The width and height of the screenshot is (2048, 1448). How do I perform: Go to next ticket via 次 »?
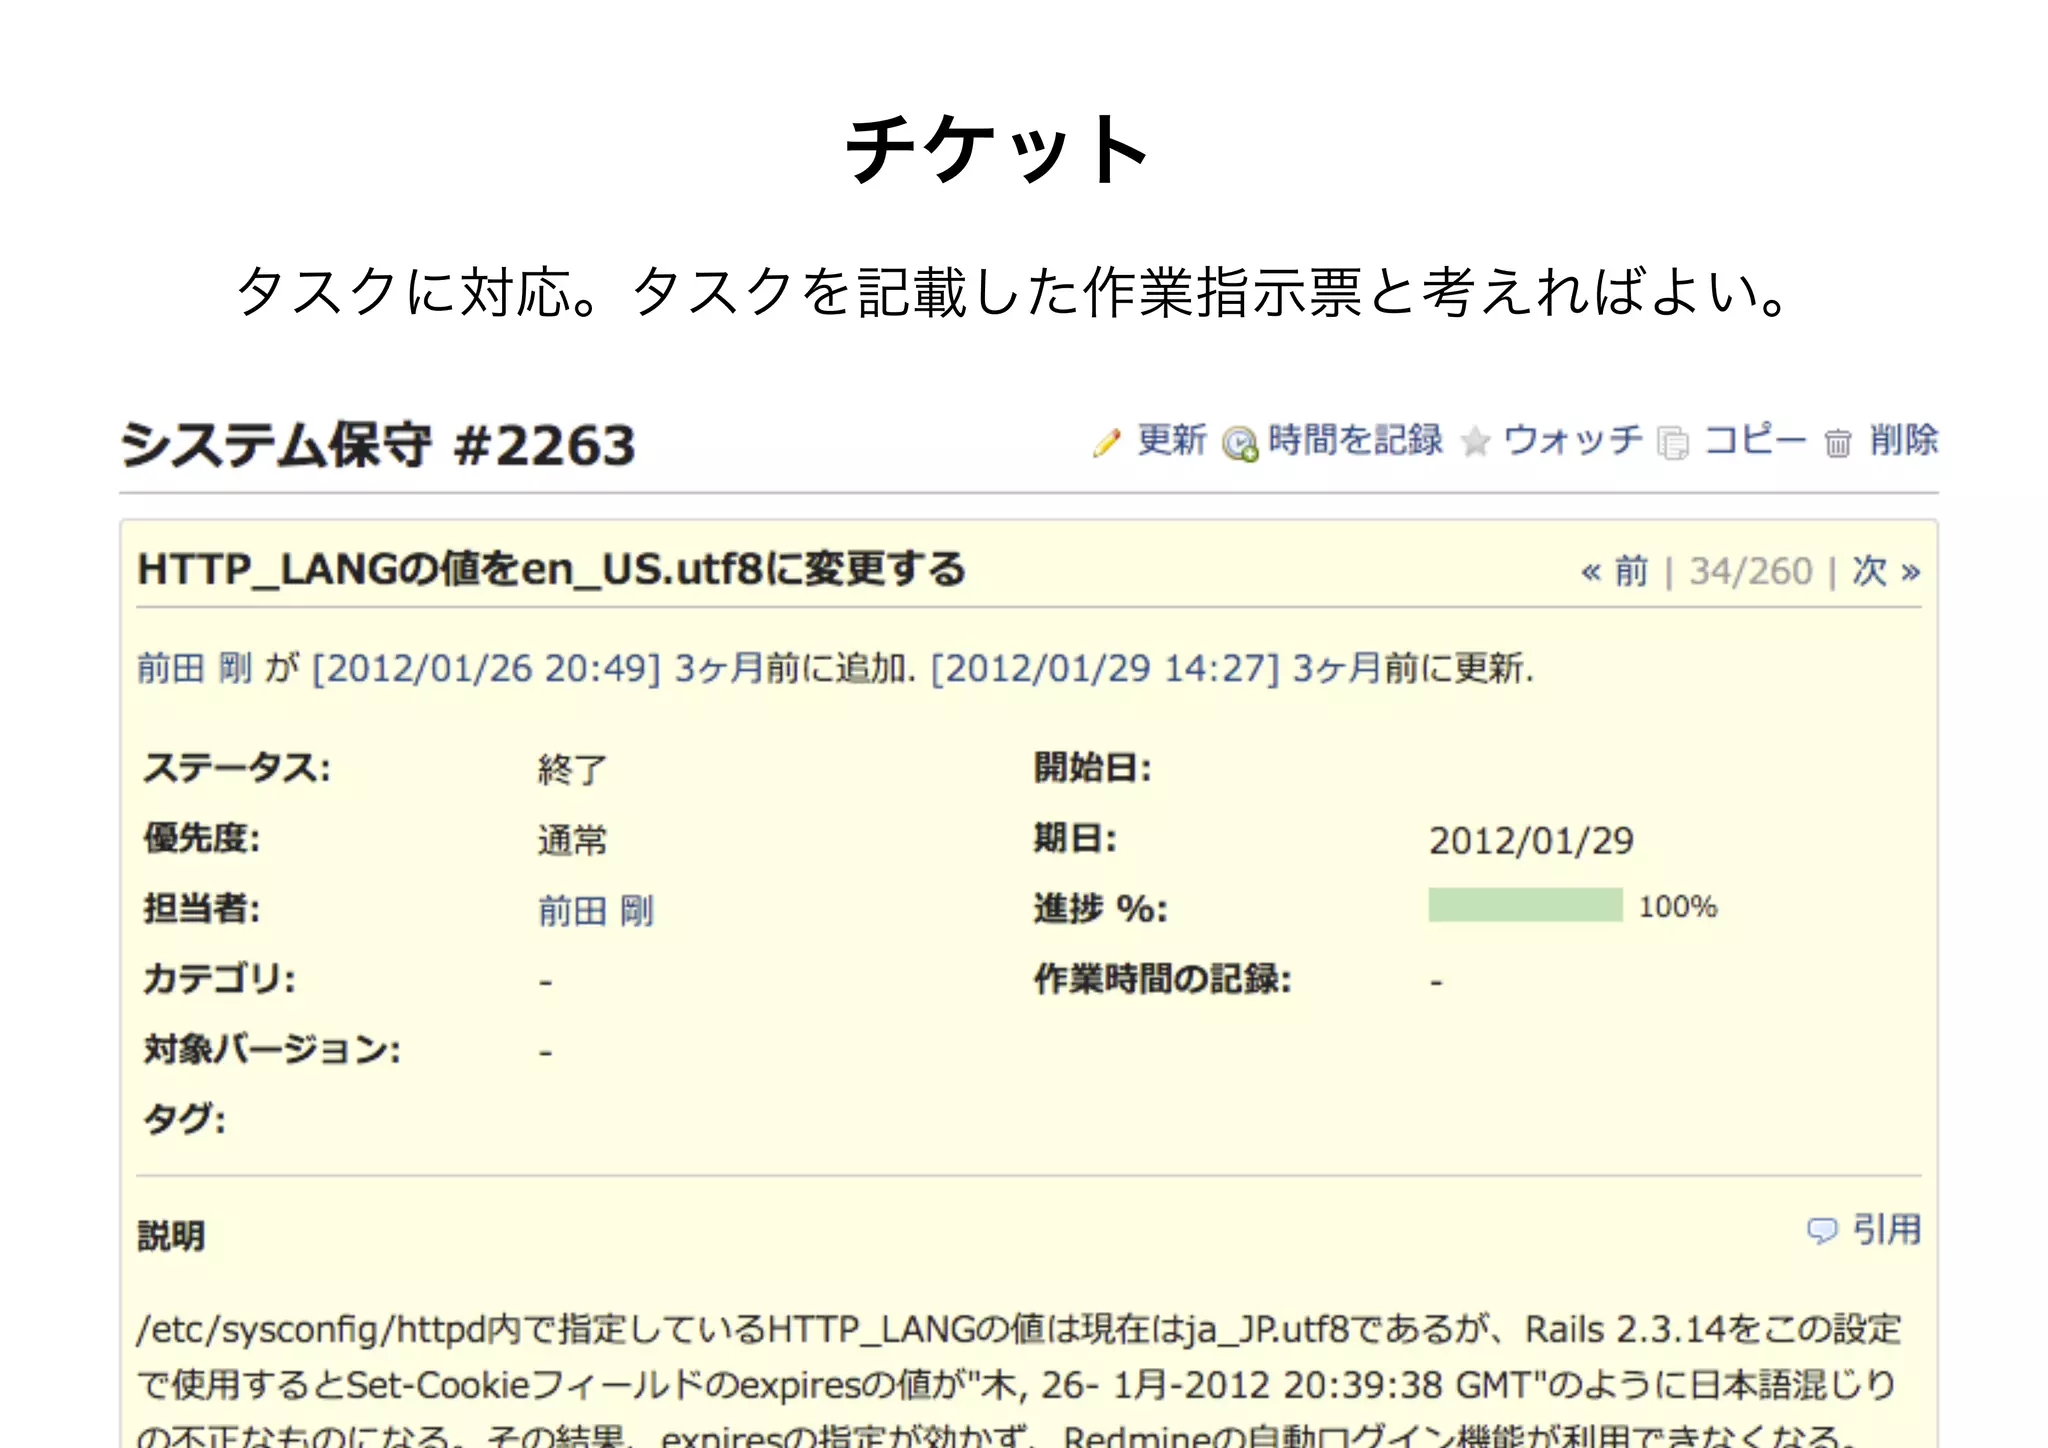[x=1886, y=571]
